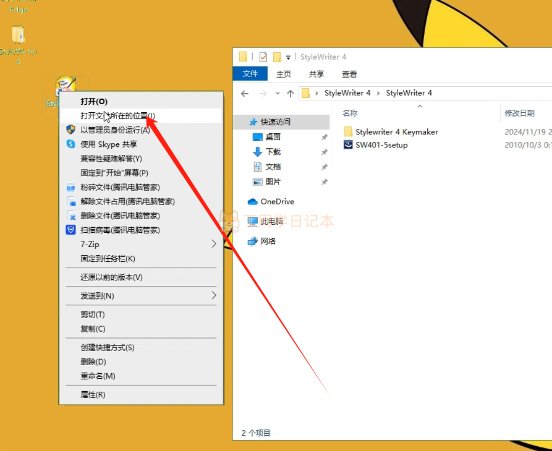Open the recent locations dropdown arrow
Screen dimensions: 552x451
pos(277,93)
